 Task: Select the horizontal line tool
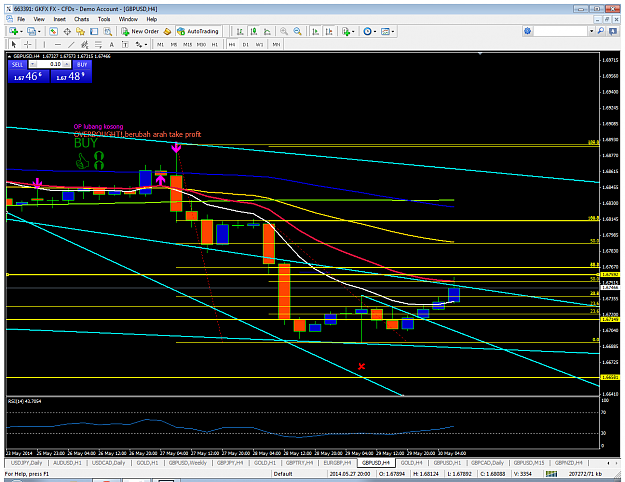coord(58,44)
